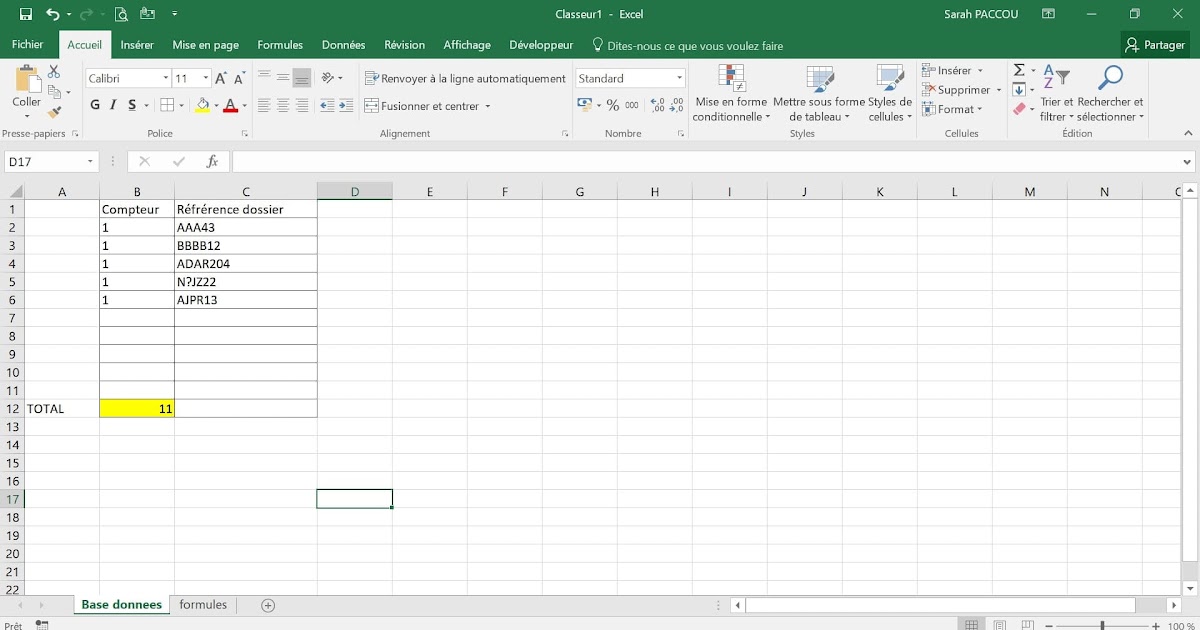Toggle italic formatting

[113, 105]
